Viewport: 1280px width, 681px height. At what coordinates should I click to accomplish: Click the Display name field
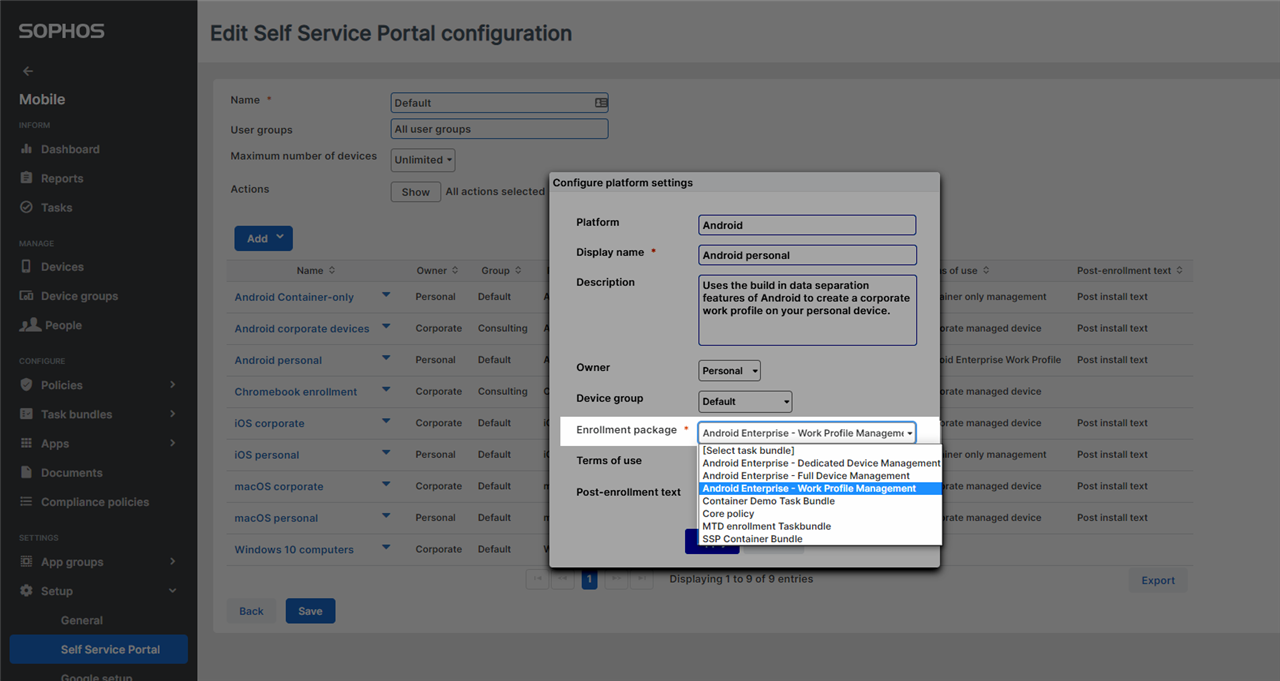[807, 255]
